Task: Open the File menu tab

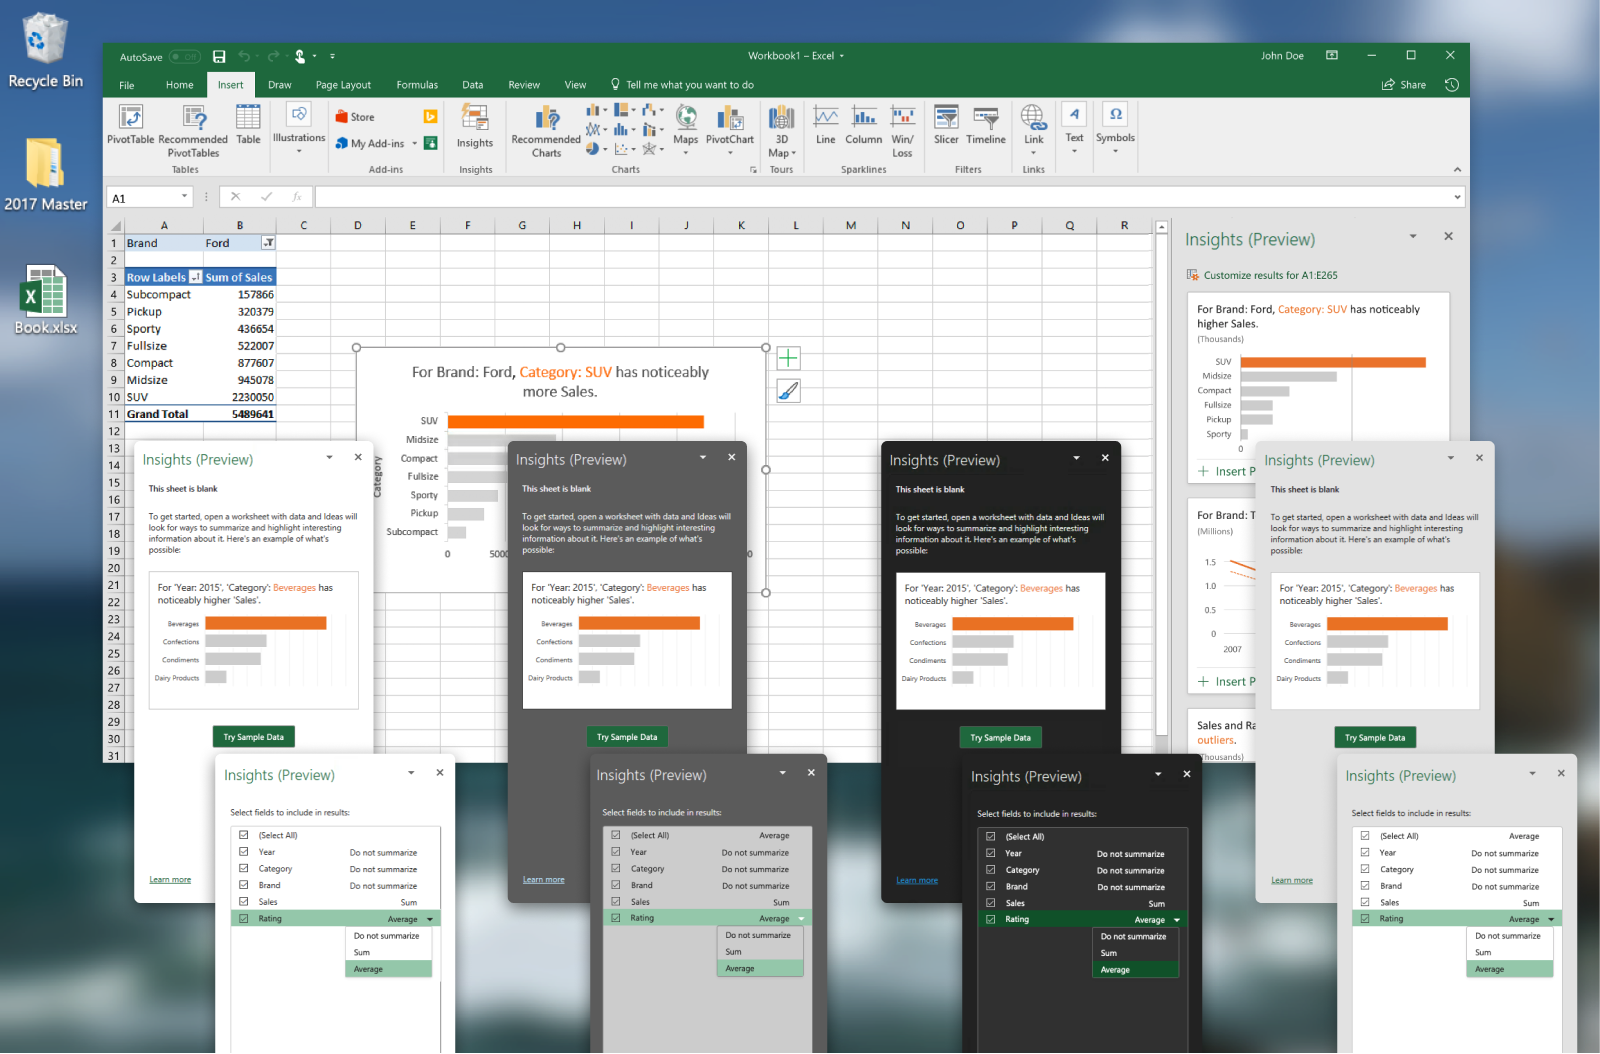Action: (127, 85)
